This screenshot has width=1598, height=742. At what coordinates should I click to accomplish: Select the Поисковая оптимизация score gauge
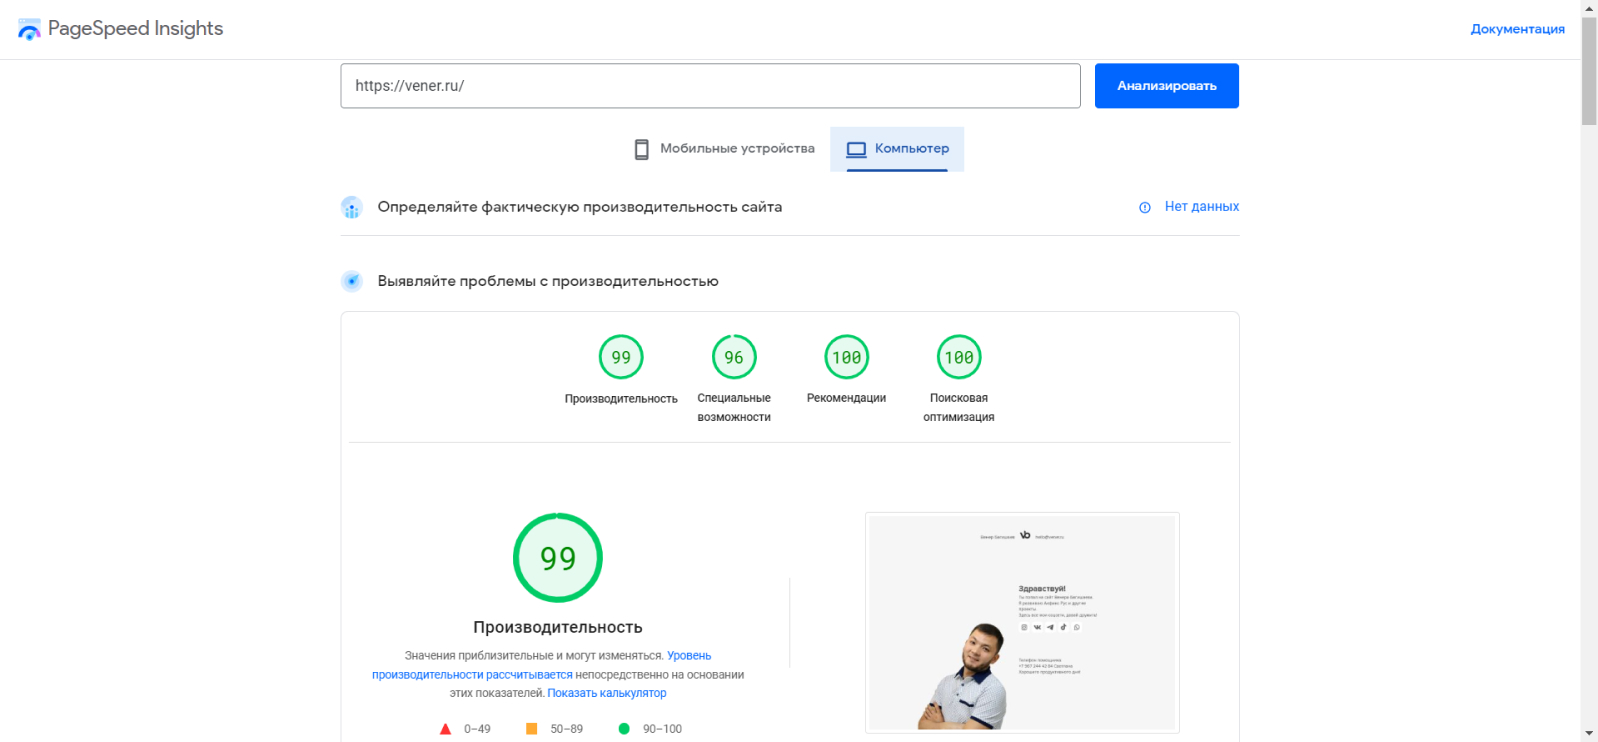pos(959,357)
